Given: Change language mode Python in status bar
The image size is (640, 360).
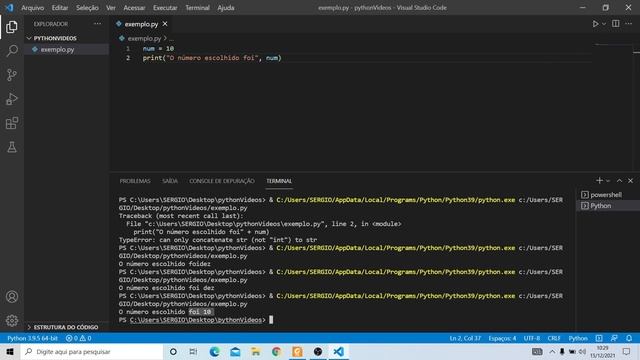Looking at the screenshot, I should pyautogui.click(x=578, y=338).
